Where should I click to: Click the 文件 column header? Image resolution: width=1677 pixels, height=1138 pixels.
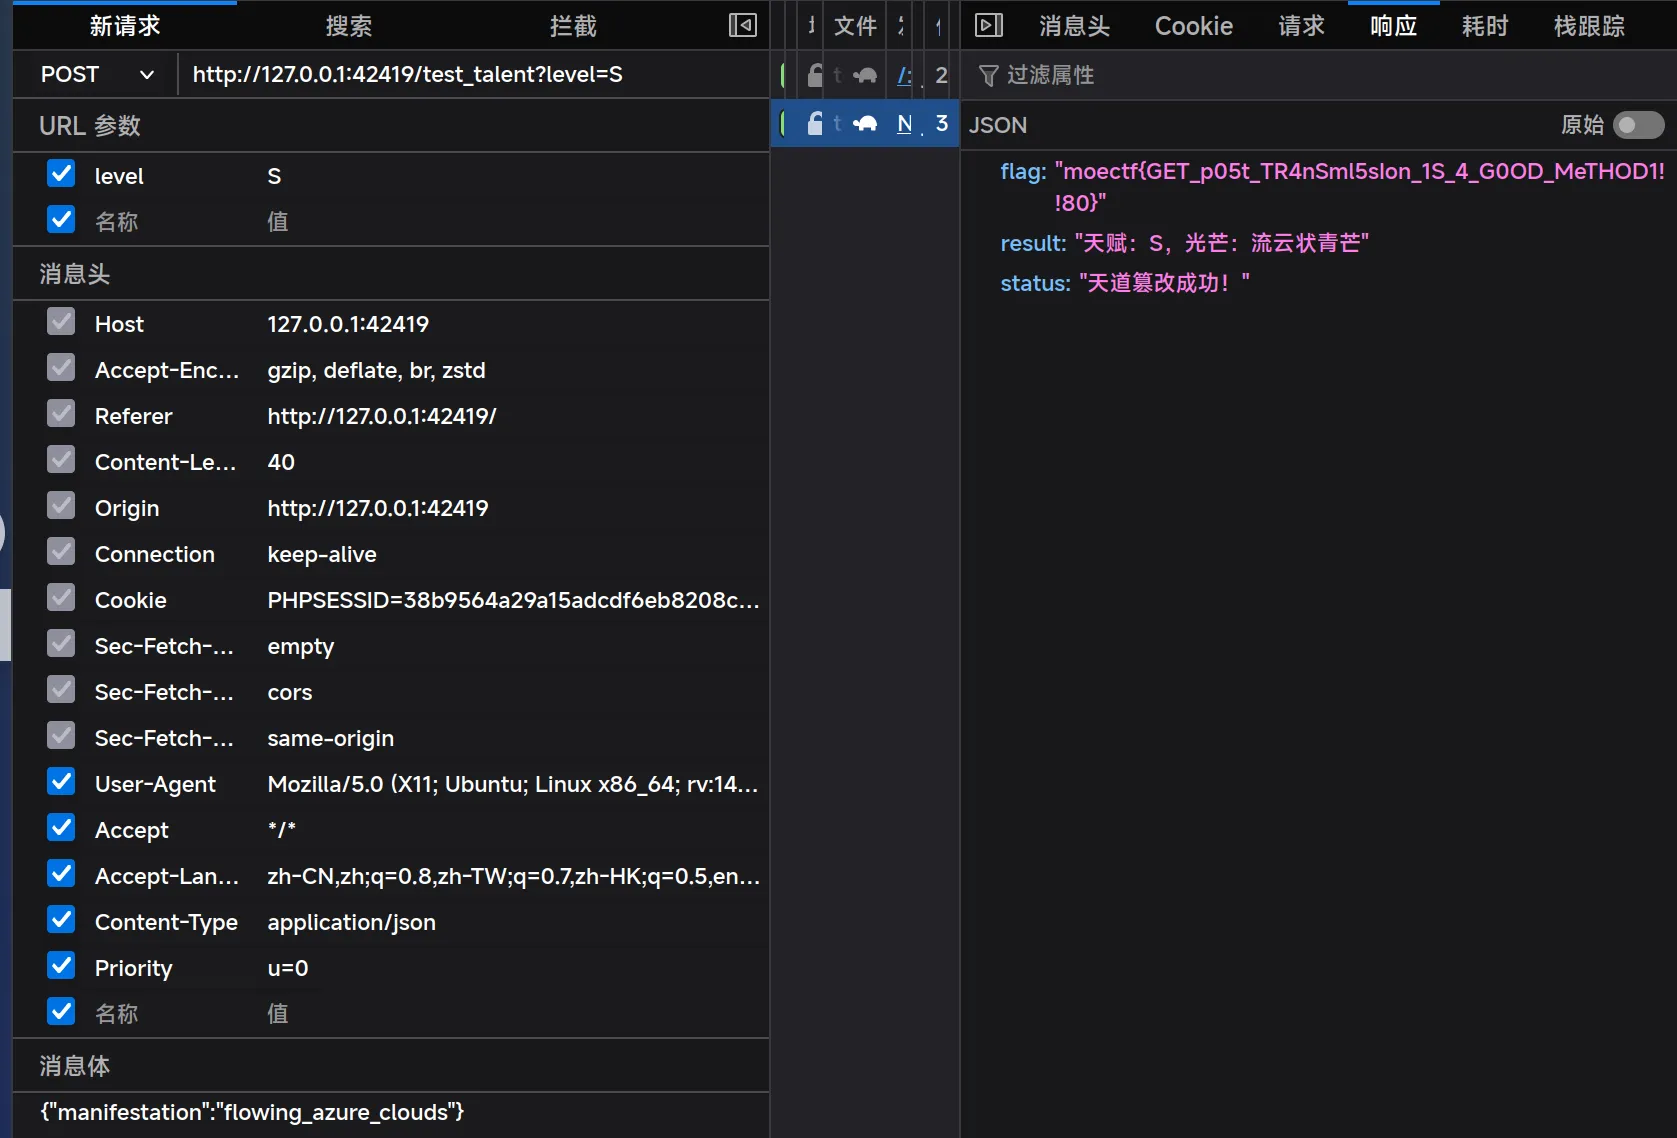(855, 26)
